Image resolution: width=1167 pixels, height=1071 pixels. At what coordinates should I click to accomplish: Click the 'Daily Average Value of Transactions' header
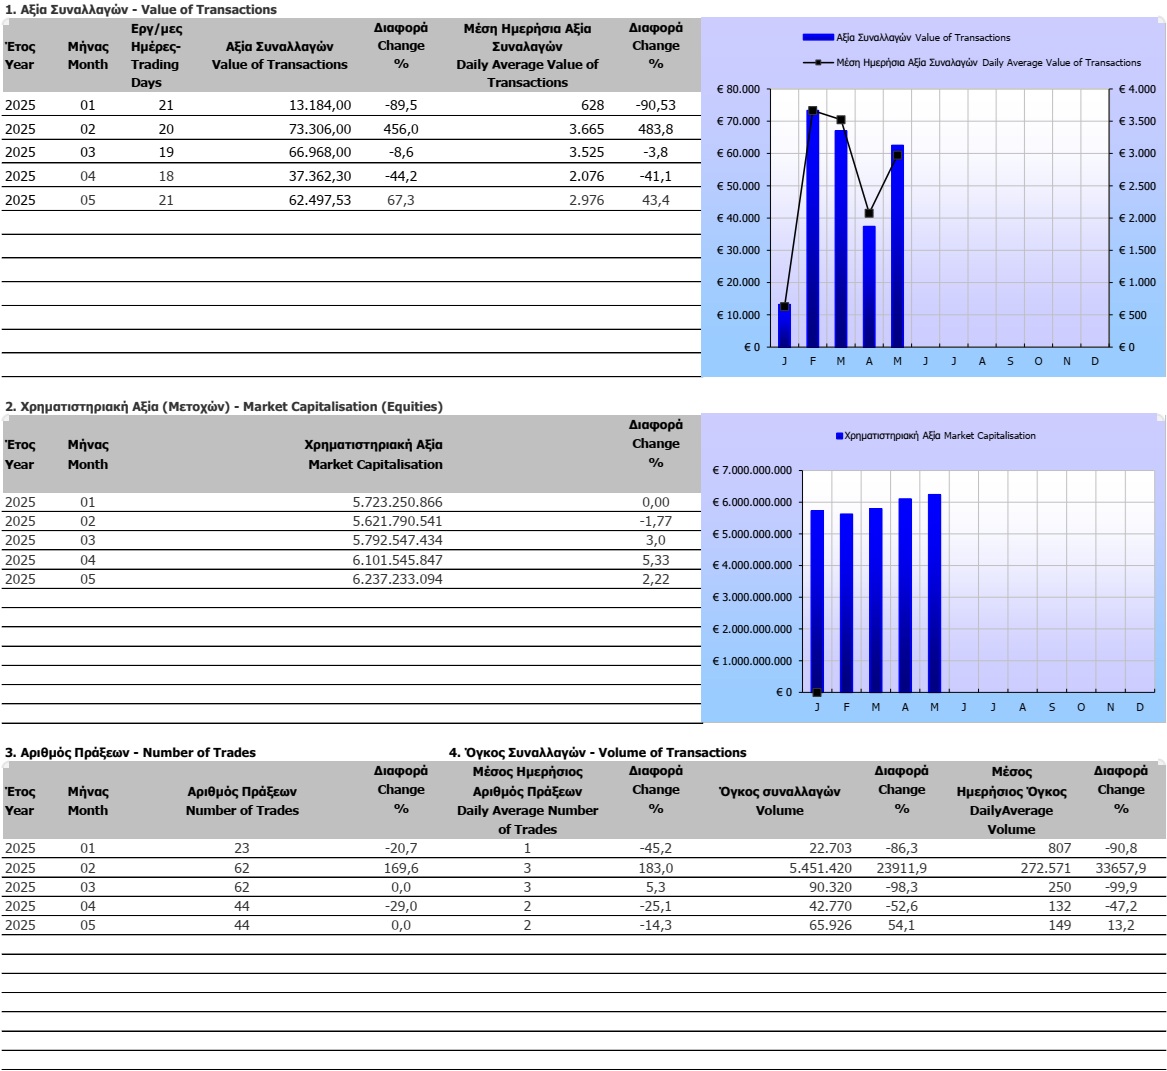(527, 56)
